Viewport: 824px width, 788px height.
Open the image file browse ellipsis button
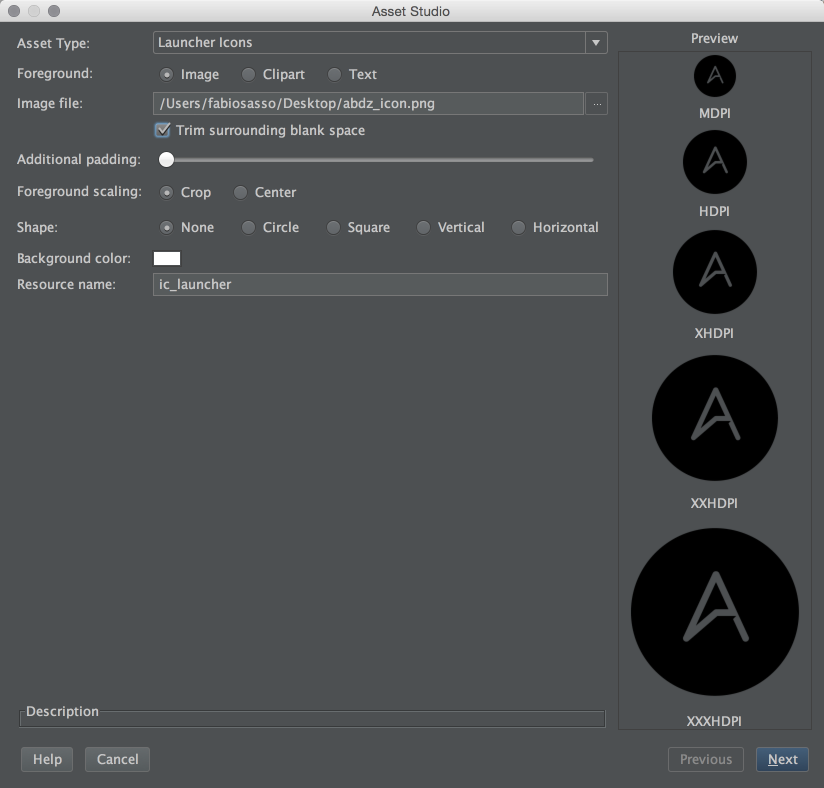coord(597,104)
